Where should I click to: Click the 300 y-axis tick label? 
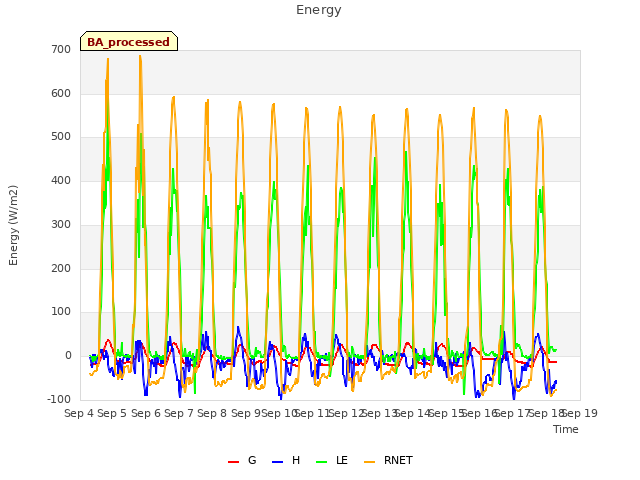[61, 224]
